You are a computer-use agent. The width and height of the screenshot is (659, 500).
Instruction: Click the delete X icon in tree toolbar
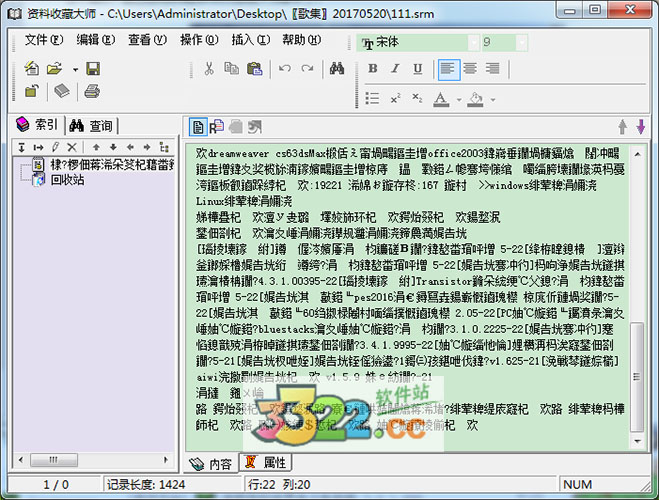coord(72,147)
